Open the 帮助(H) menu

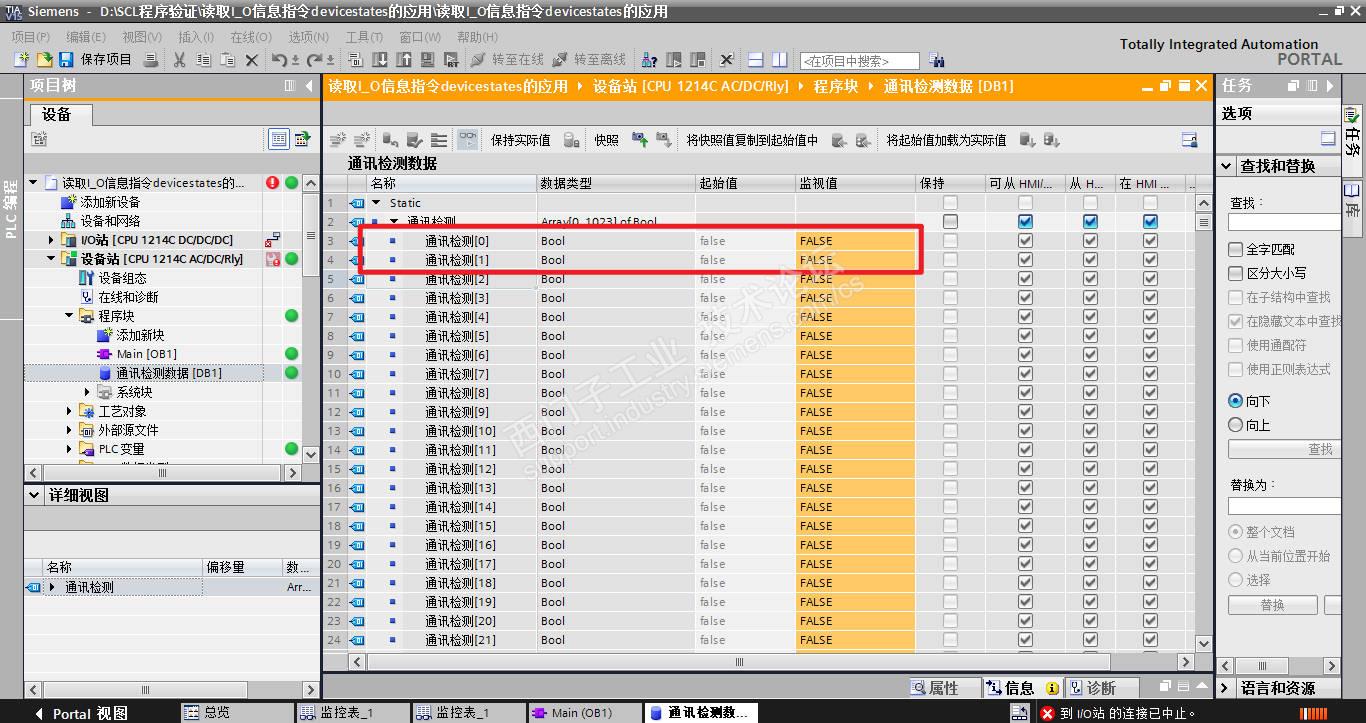click(477, 37)
